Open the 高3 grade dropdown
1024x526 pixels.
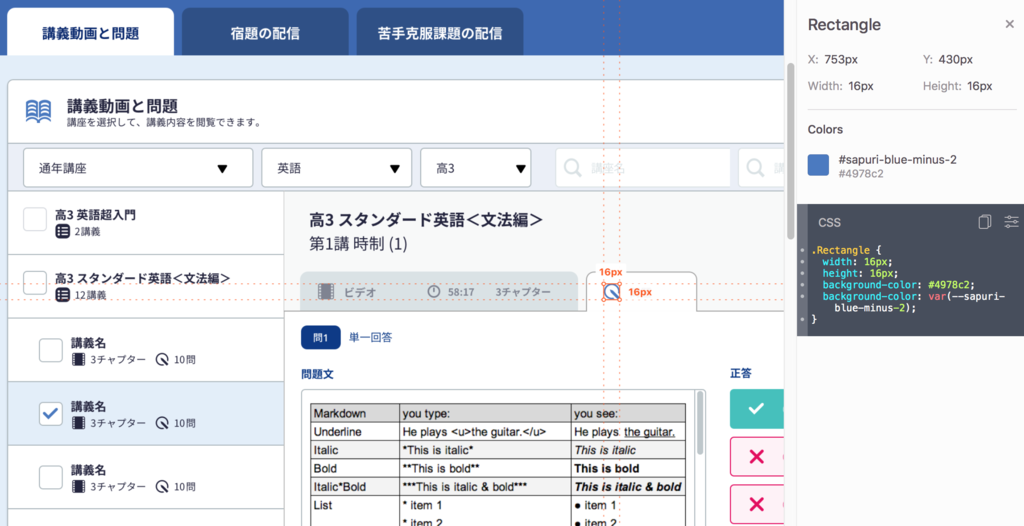476,168
